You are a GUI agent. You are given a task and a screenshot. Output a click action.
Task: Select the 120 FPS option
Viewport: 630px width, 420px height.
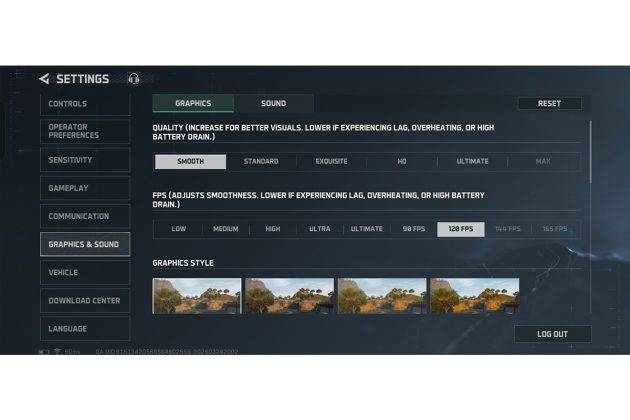pos(461,229)
